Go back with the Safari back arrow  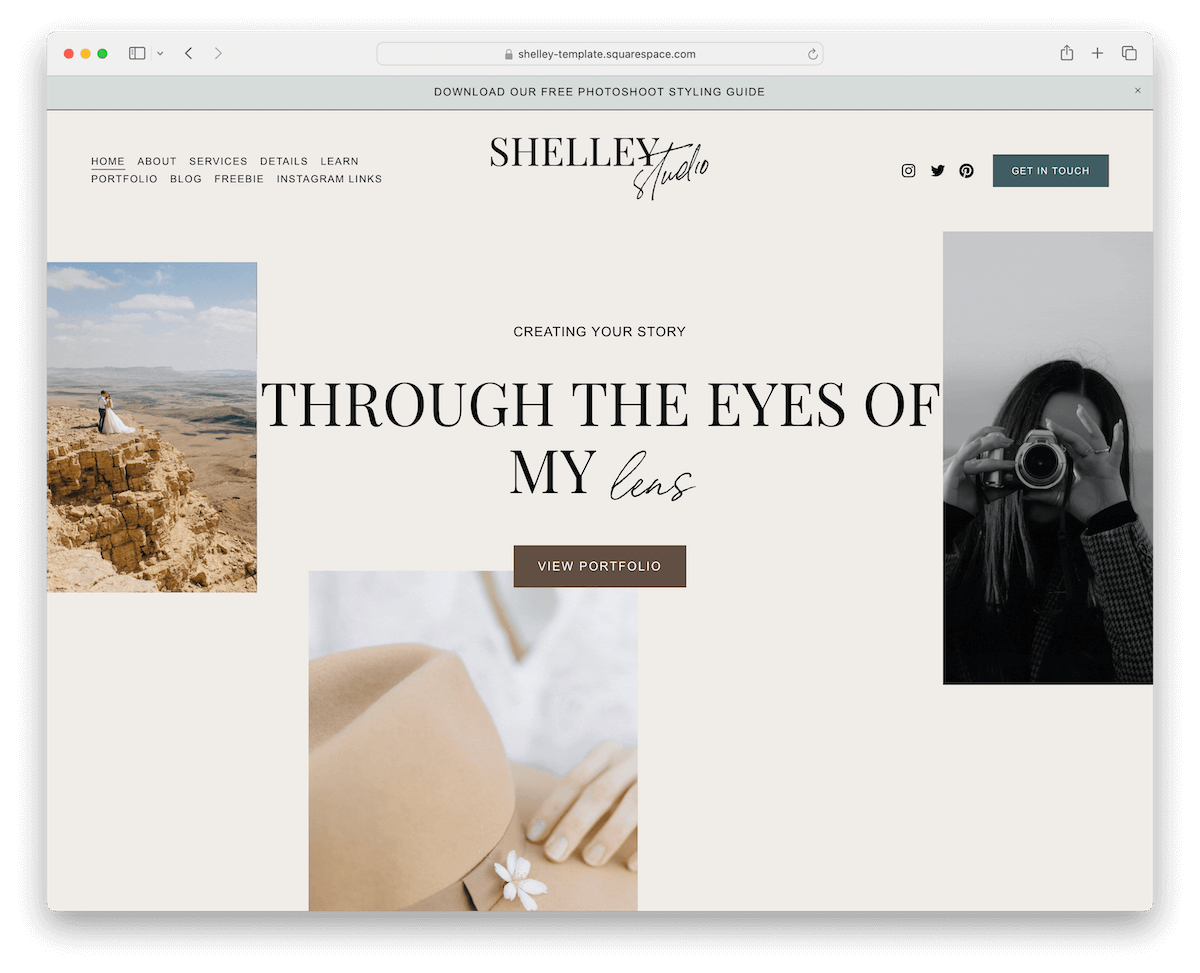pyautogui.click(x=188, y=53)
